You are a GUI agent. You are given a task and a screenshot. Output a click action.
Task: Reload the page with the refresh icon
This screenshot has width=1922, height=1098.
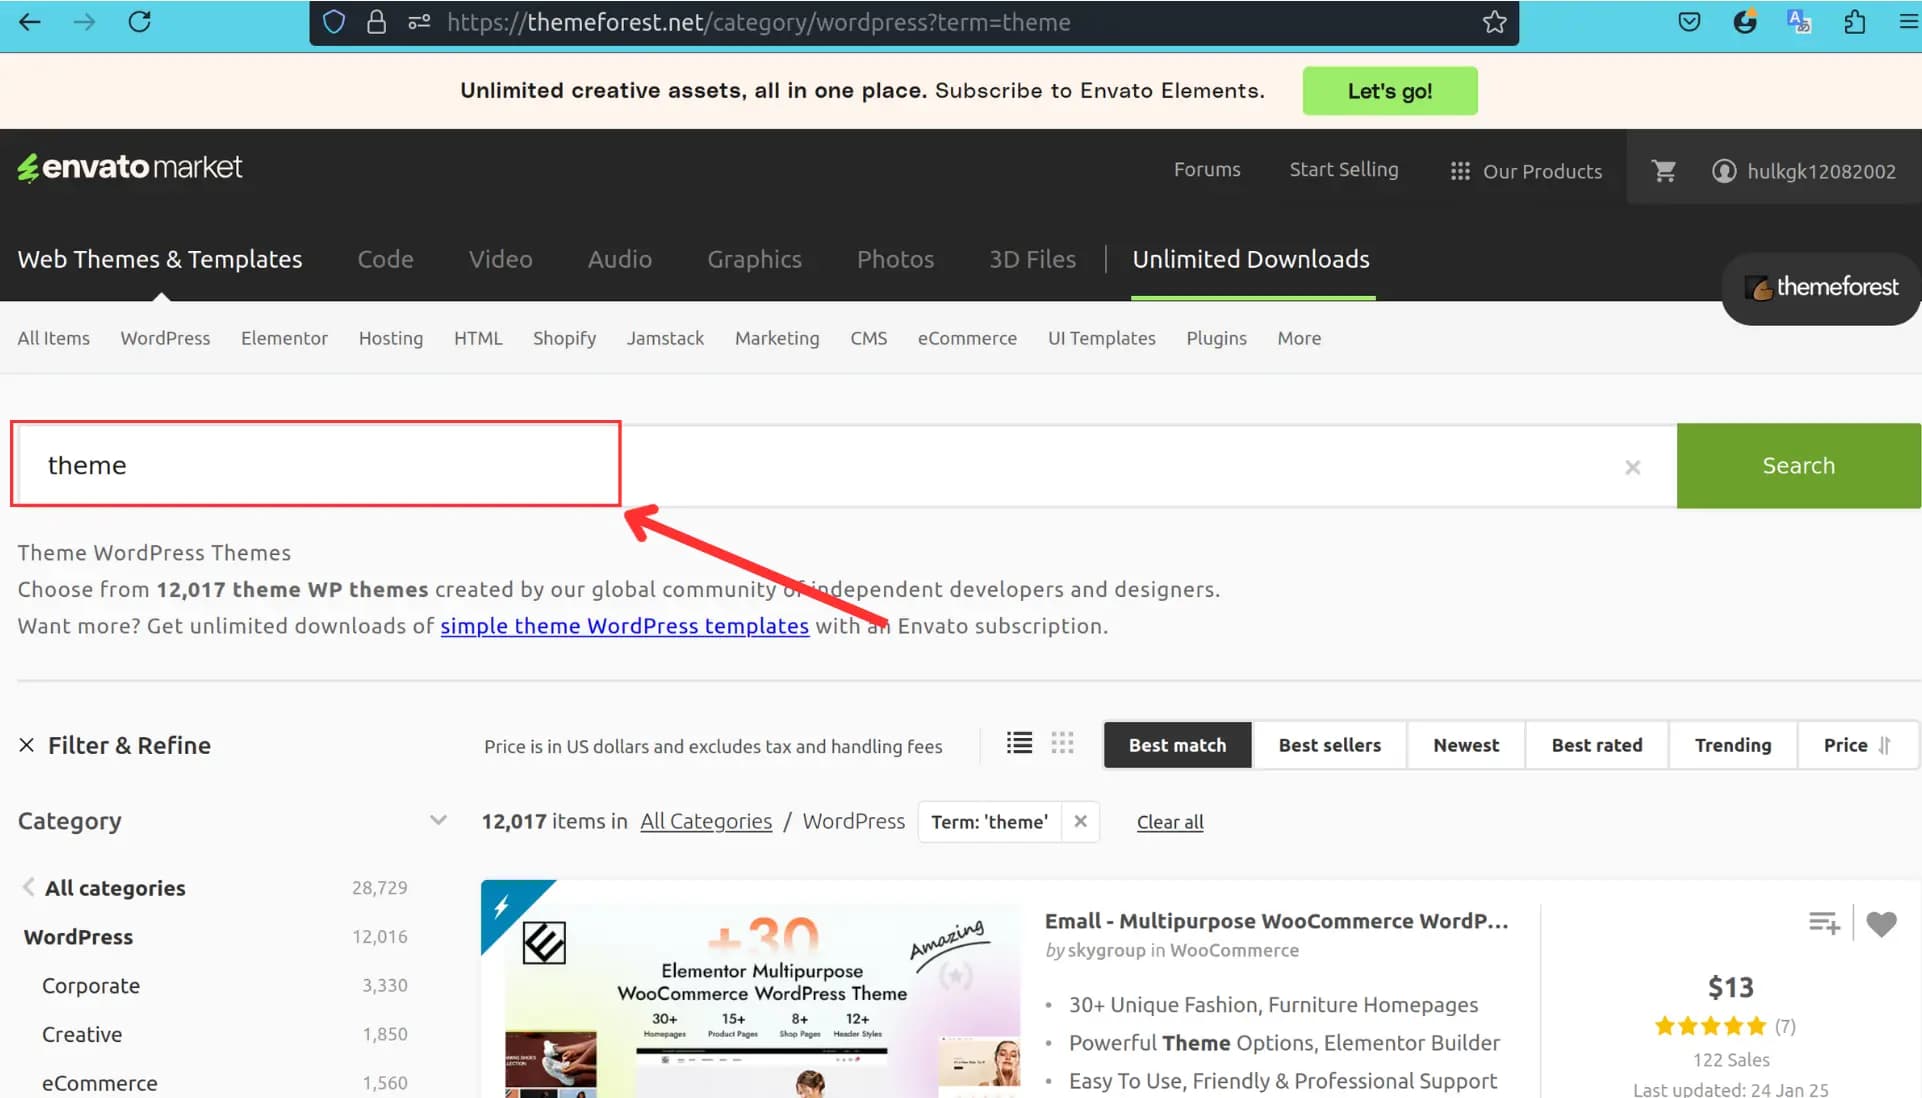139,22
